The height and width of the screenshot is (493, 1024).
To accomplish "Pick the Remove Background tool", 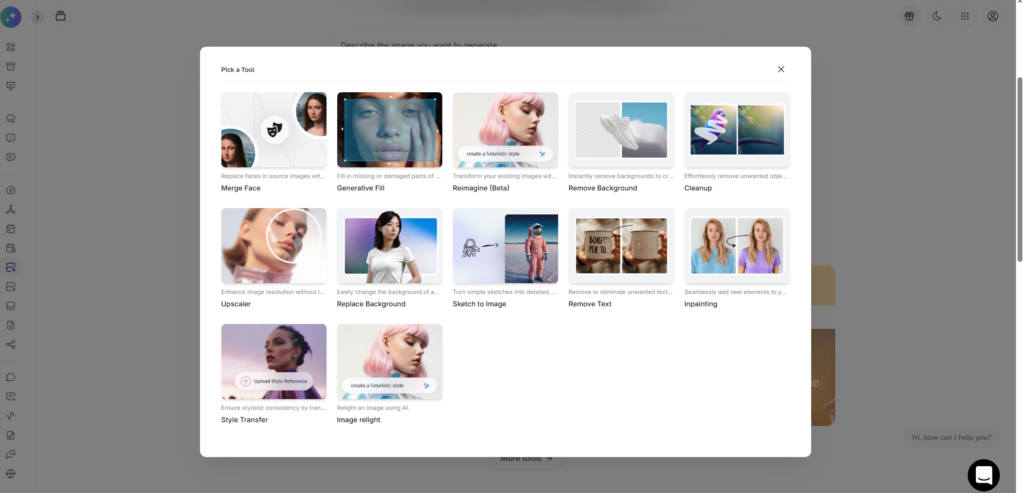I will (x=621, y=130).
